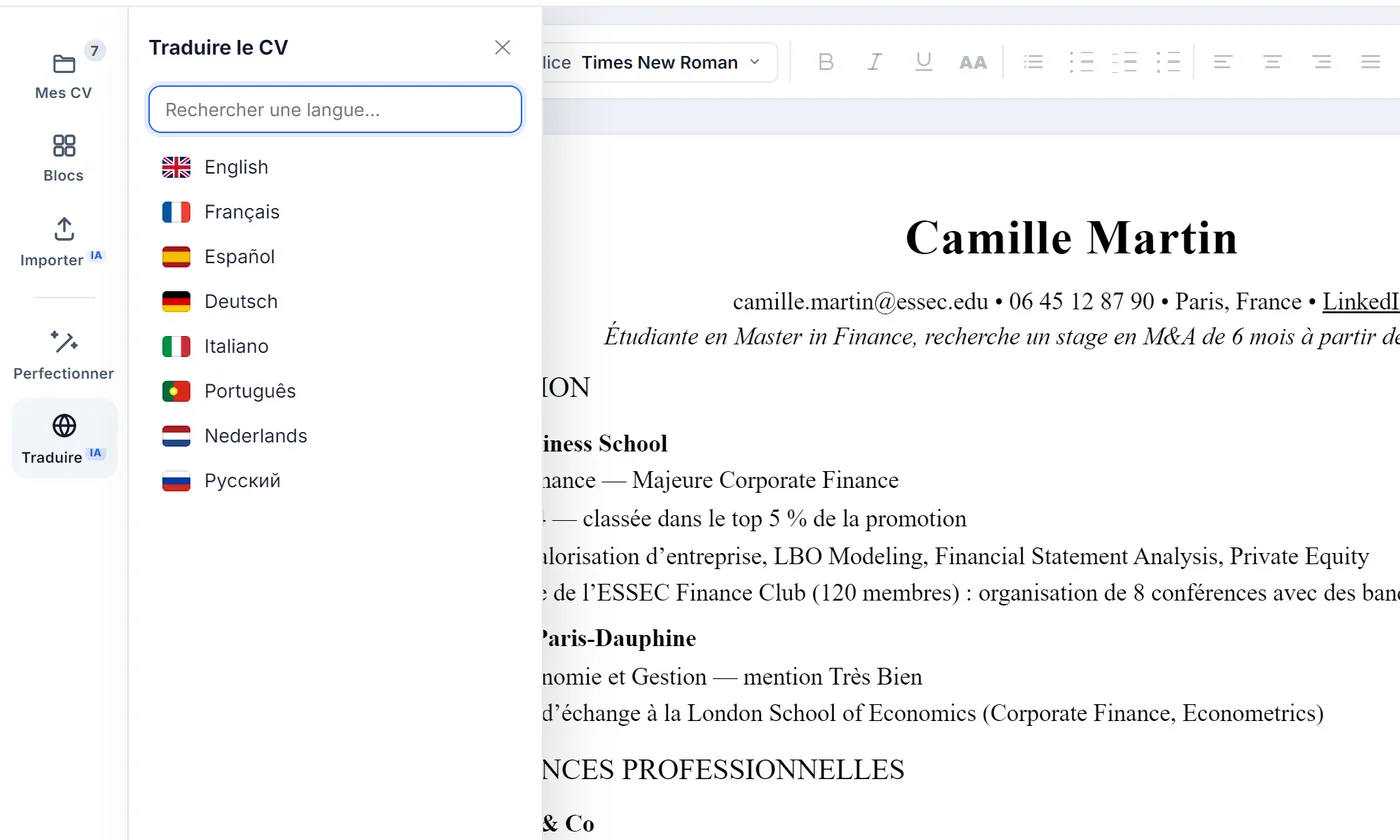This screenshot has height=840, width=1400.
Task: Click the mention Très Bien line
Action: 732,677
